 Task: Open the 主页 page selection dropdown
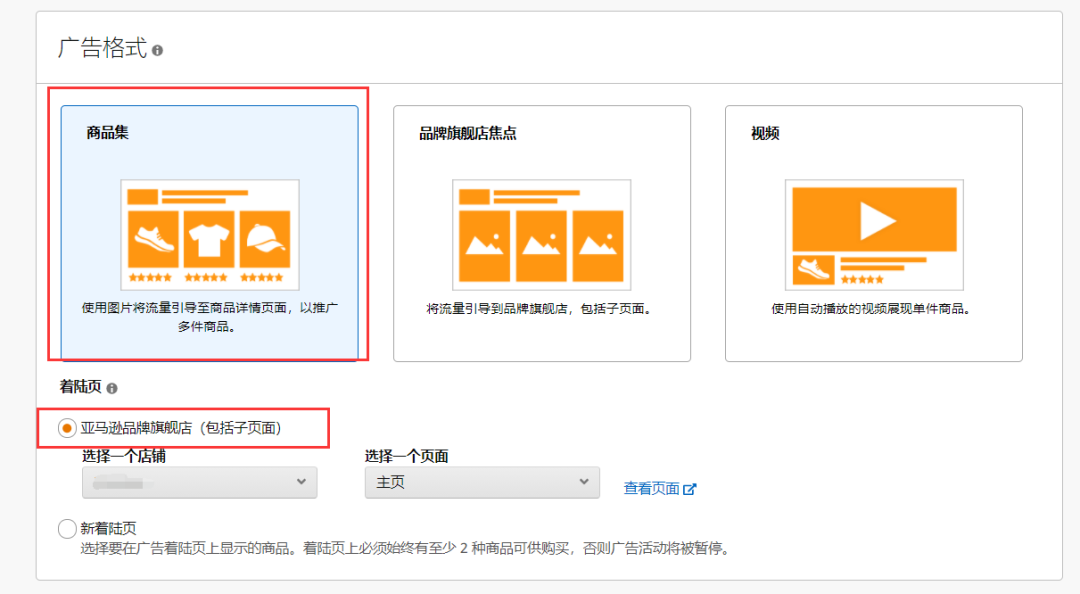[x=481, y=483]
